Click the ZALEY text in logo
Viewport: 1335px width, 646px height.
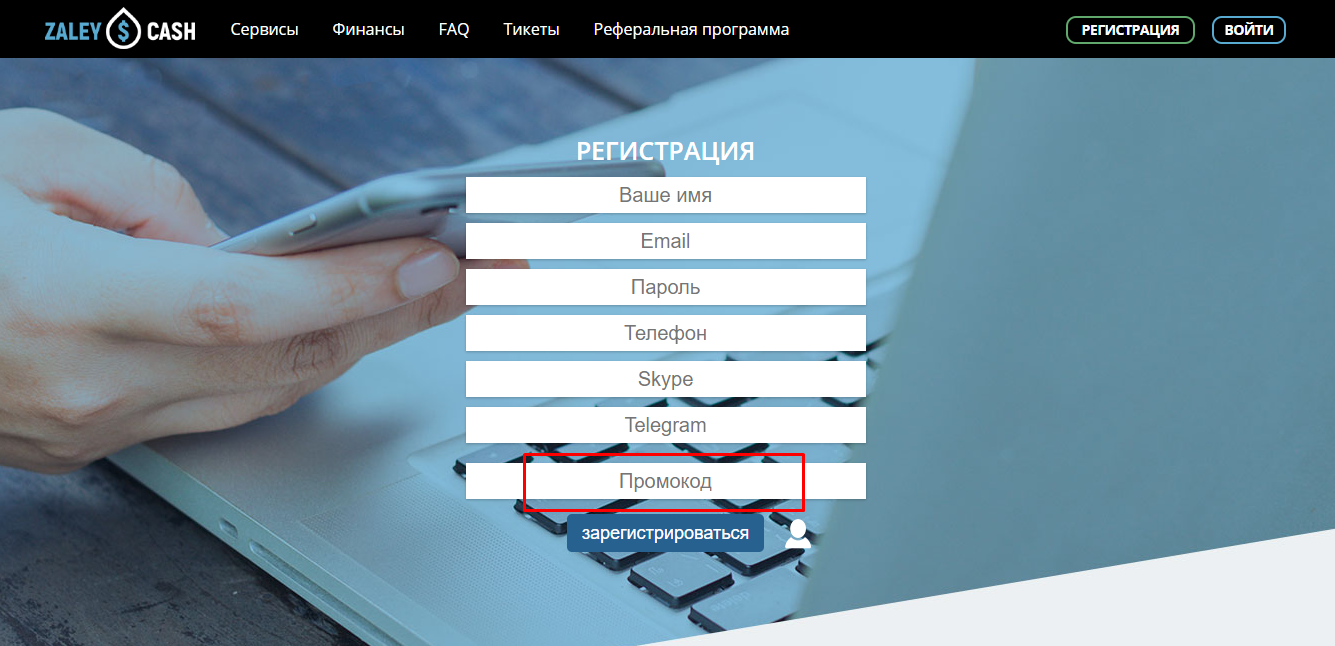click(x=73, y=31)
